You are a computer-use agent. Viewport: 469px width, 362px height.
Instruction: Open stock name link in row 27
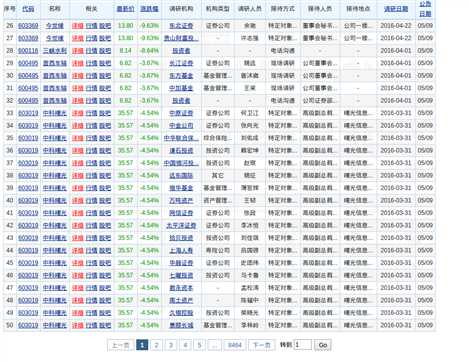tap(55, 38)
